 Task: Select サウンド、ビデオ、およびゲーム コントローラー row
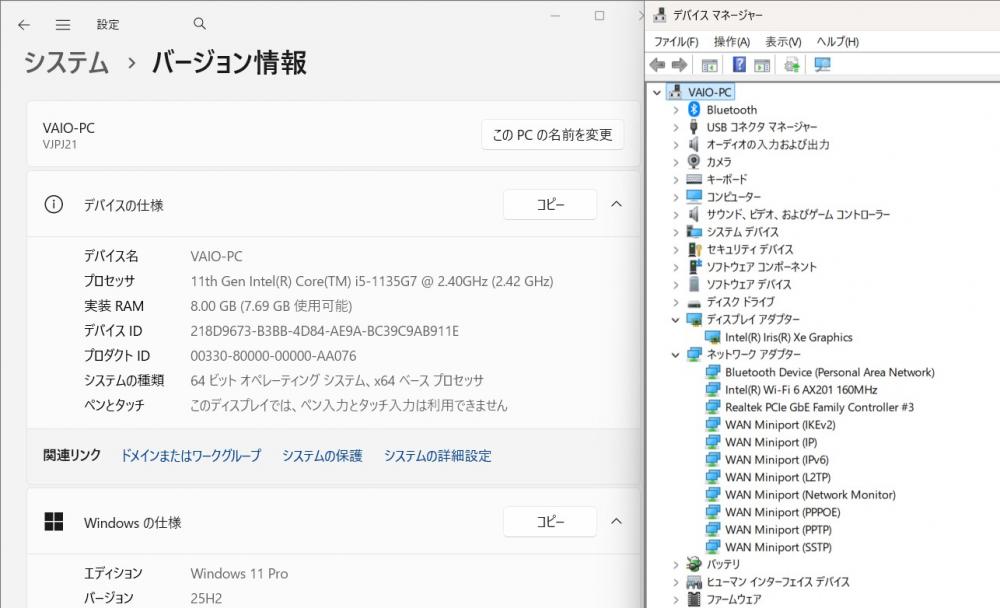pyautogui.click(x=798, y=214)
